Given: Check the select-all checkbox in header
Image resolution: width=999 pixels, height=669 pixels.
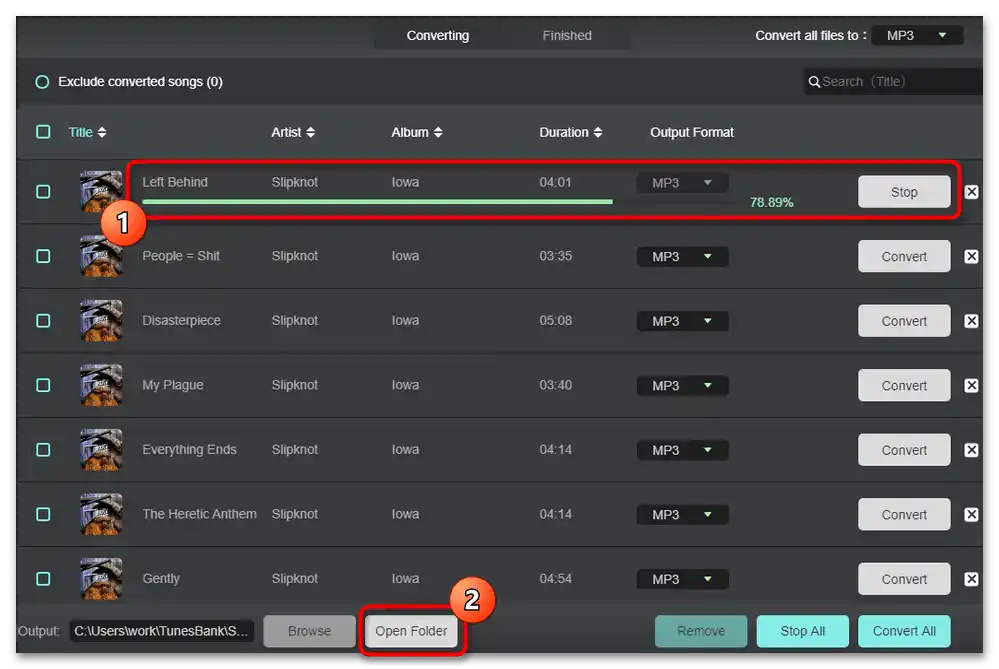Looking at the screenshot, I should point(43,132).
